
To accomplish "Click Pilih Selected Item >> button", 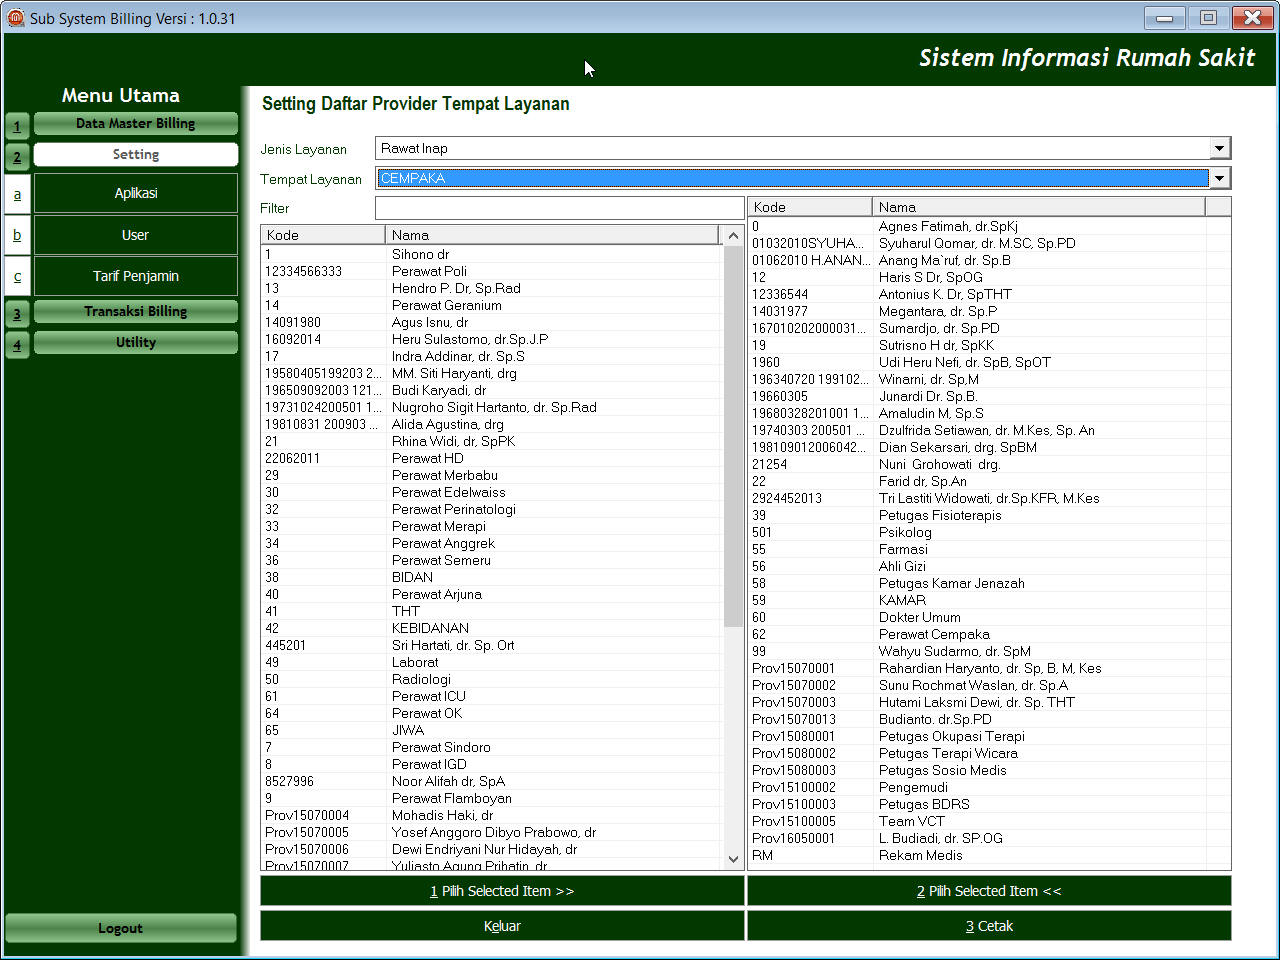I will 502,891.
